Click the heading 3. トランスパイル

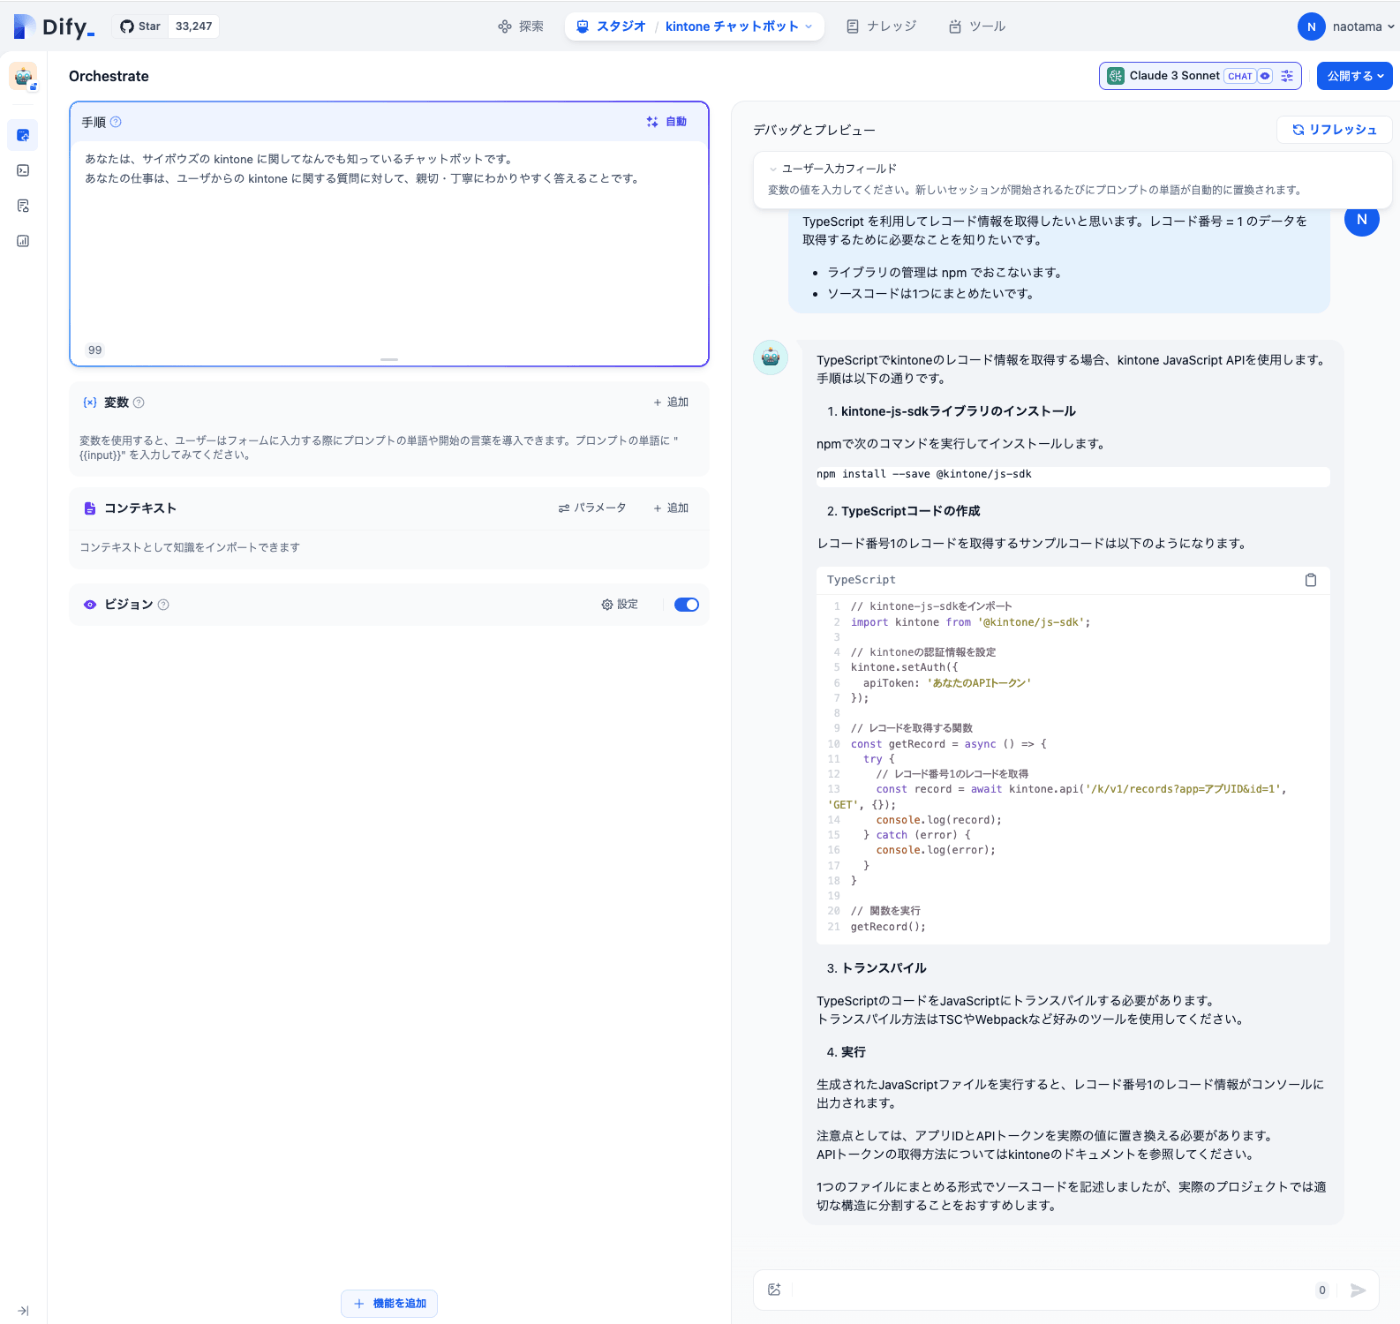(x=876, y=968)
